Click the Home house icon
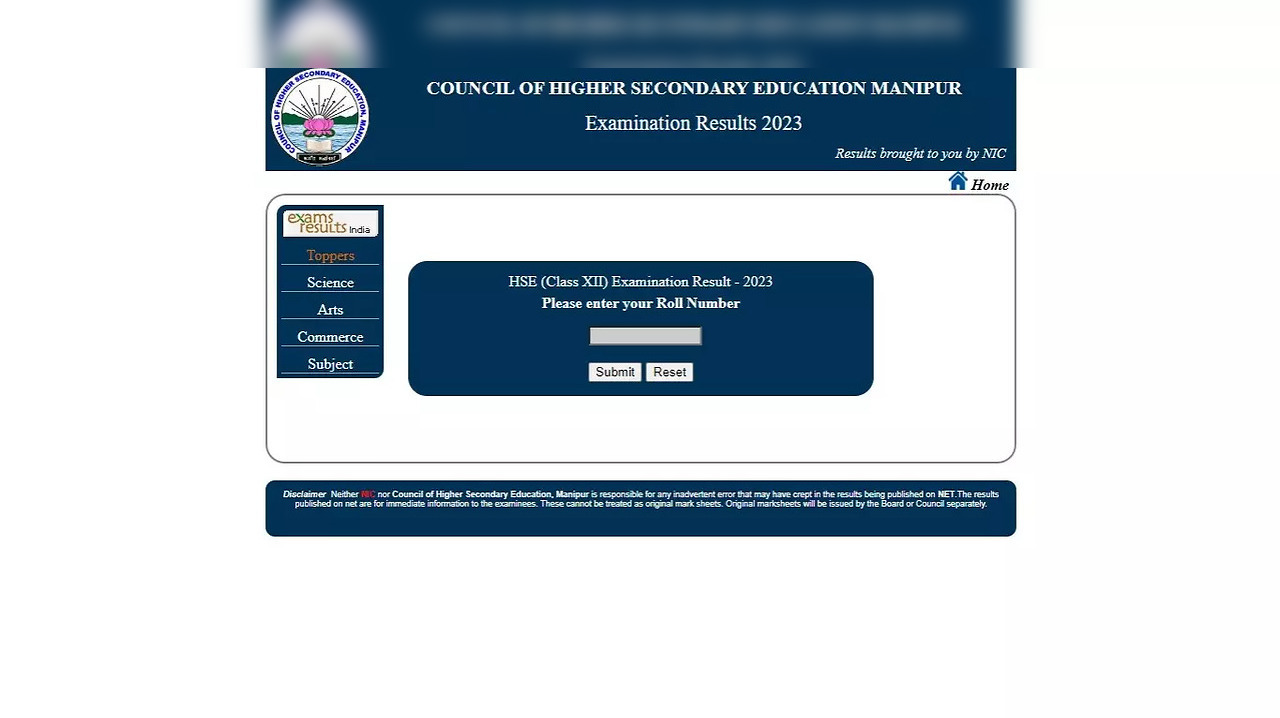Screen dimensions: 1280x718 (x=958, y=181)
